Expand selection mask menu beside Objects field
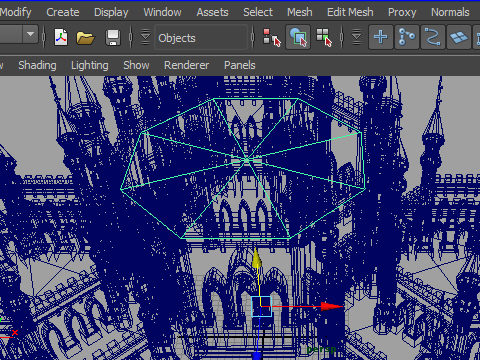 pyautogui.click(x=145, y=37)
